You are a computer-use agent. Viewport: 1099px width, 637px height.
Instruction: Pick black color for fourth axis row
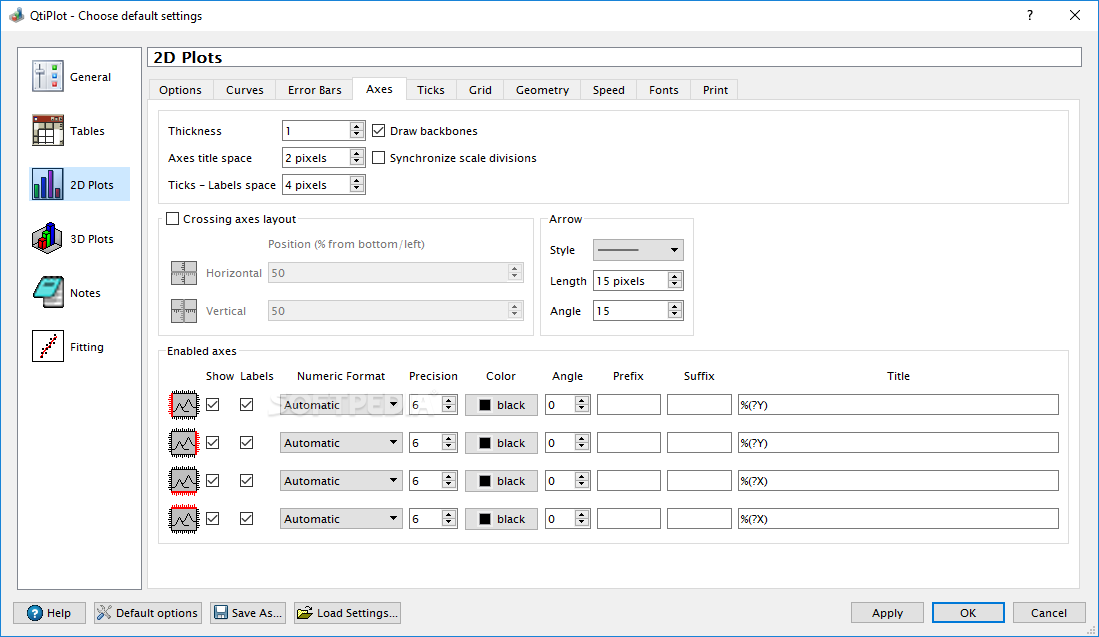(501, 518)
